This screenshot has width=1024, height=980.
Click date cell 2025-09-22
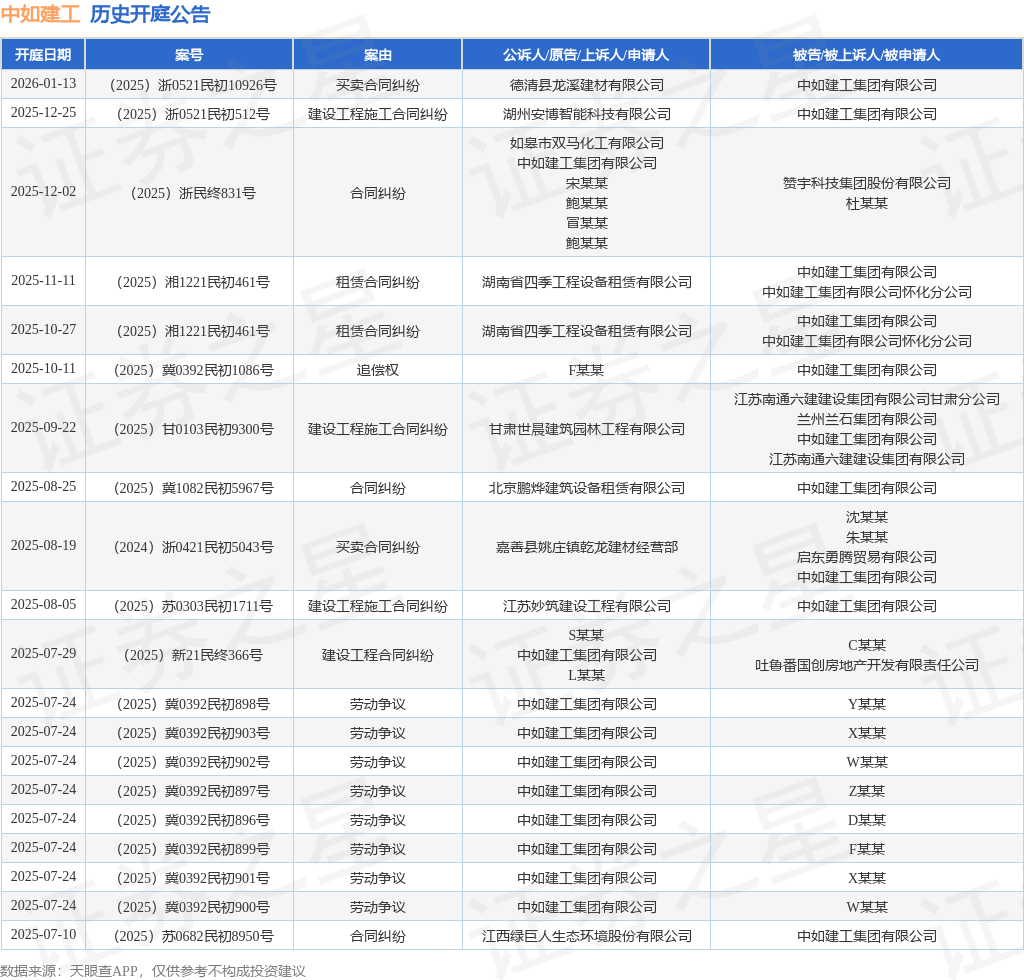click(43, 427)
